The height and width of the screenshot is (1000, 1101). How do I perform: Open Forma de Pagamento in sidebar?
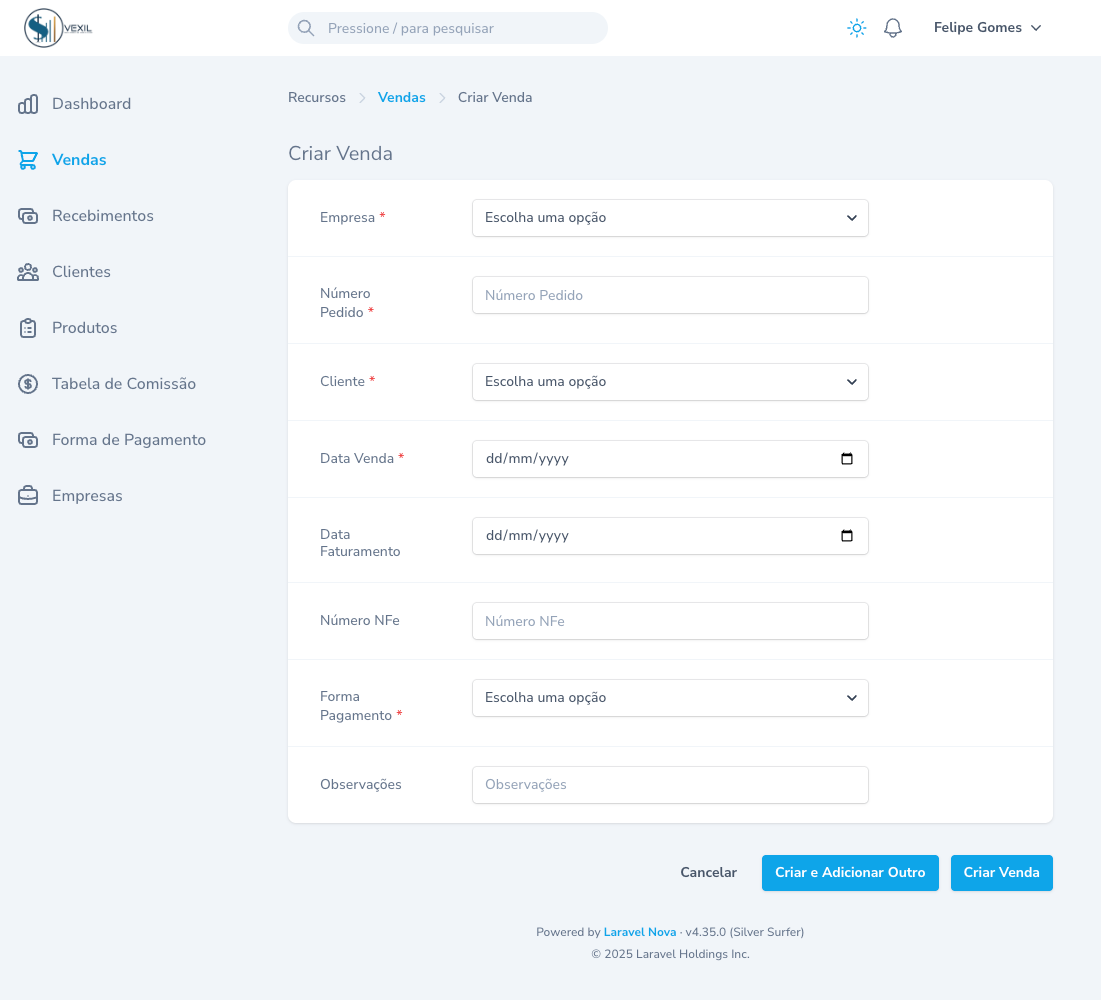(128, 440)
